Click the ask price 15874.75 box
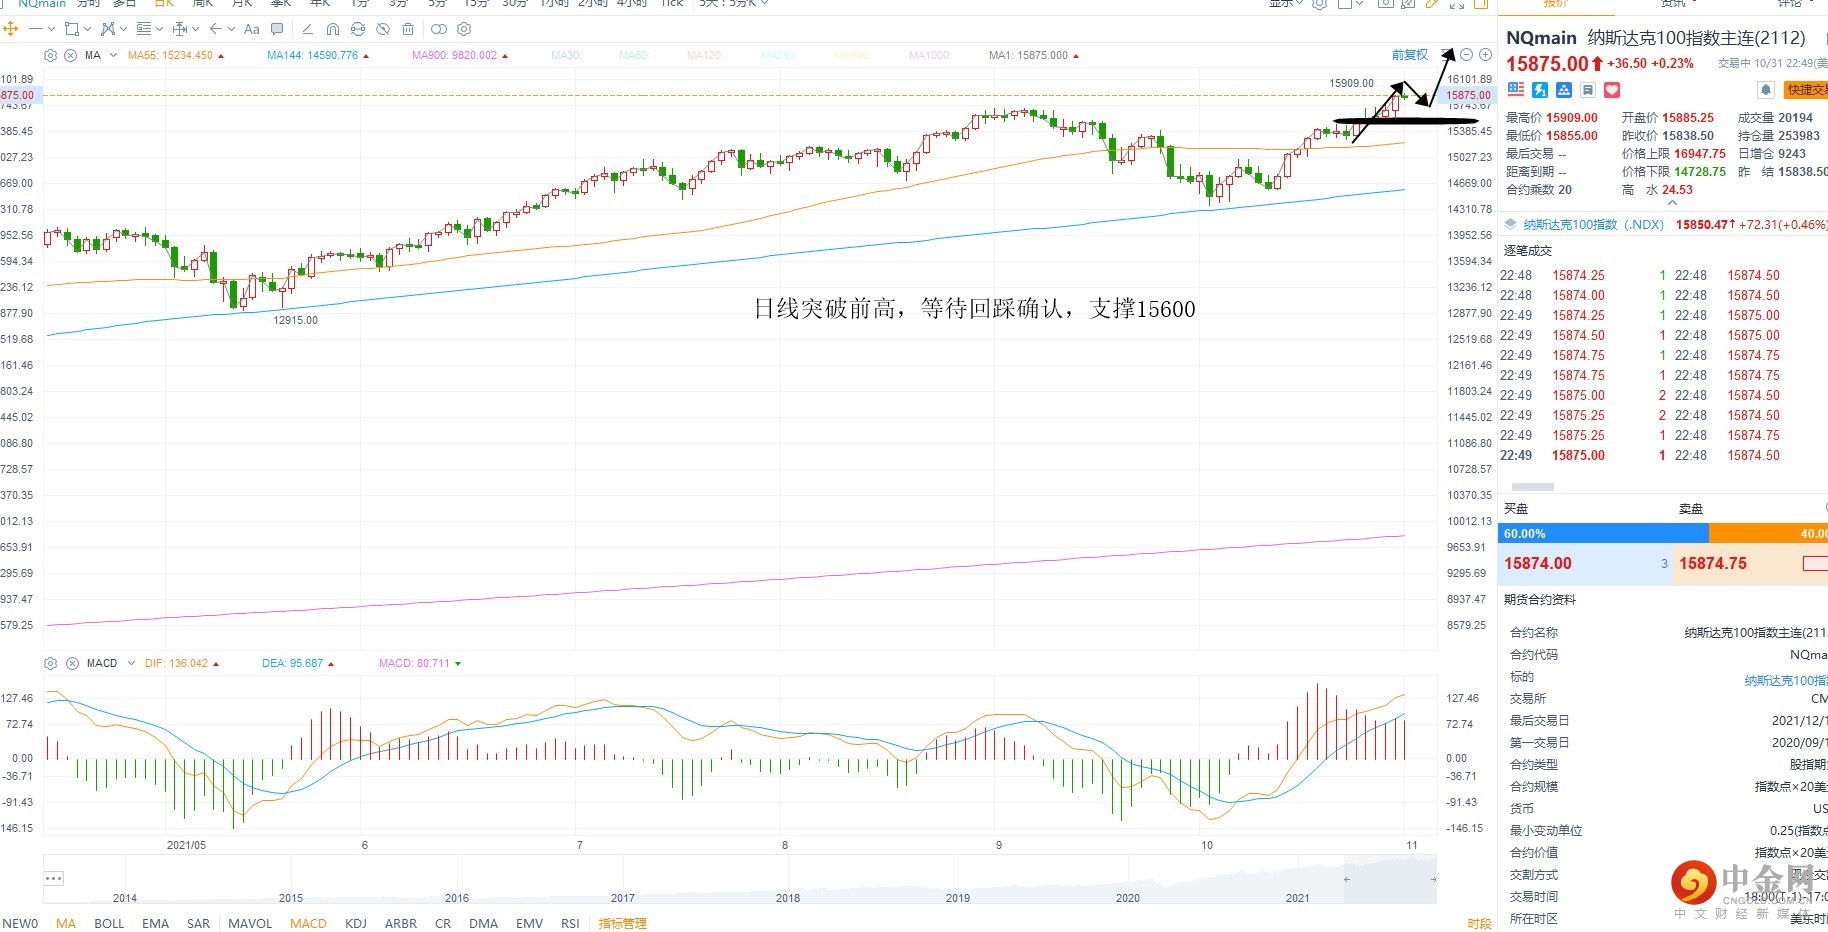The width and height of the screenshot is (1828, 932). click(1749, 564)
